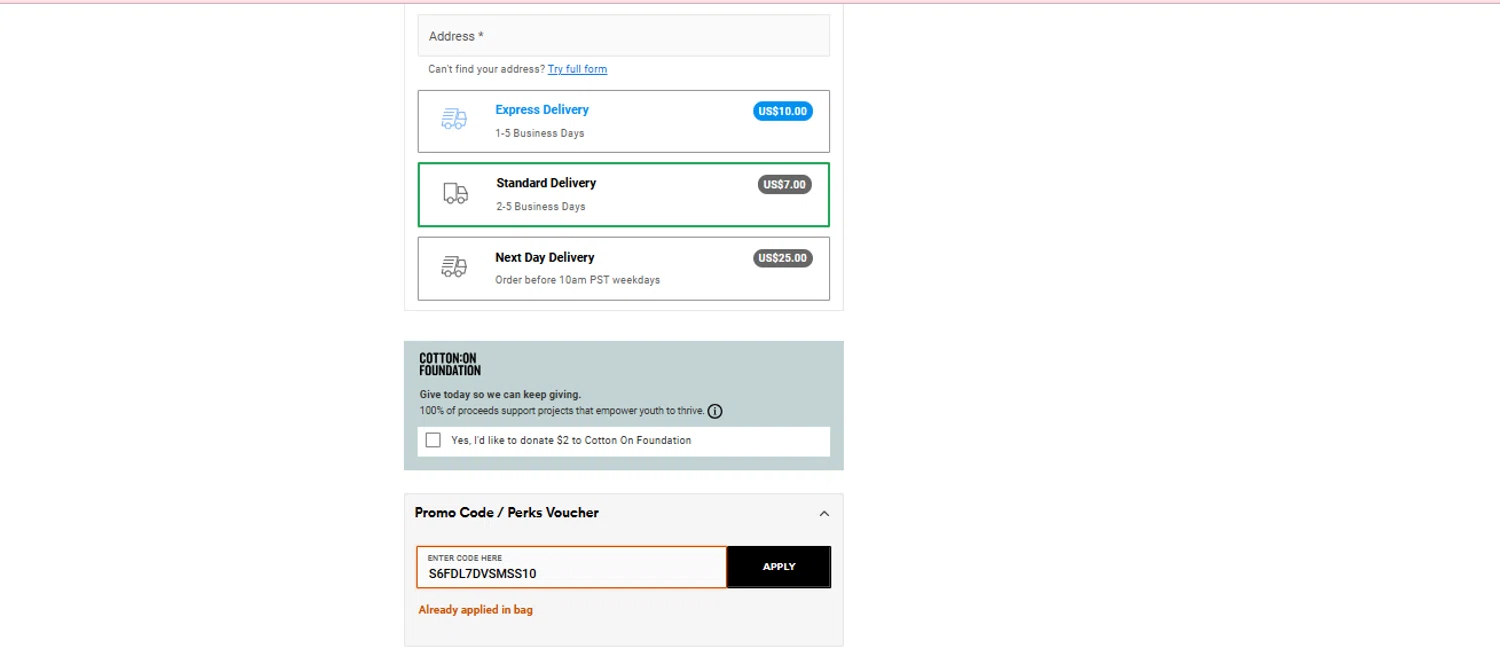Click the promo code entry field
The image size is (1500, 666).
572,567
